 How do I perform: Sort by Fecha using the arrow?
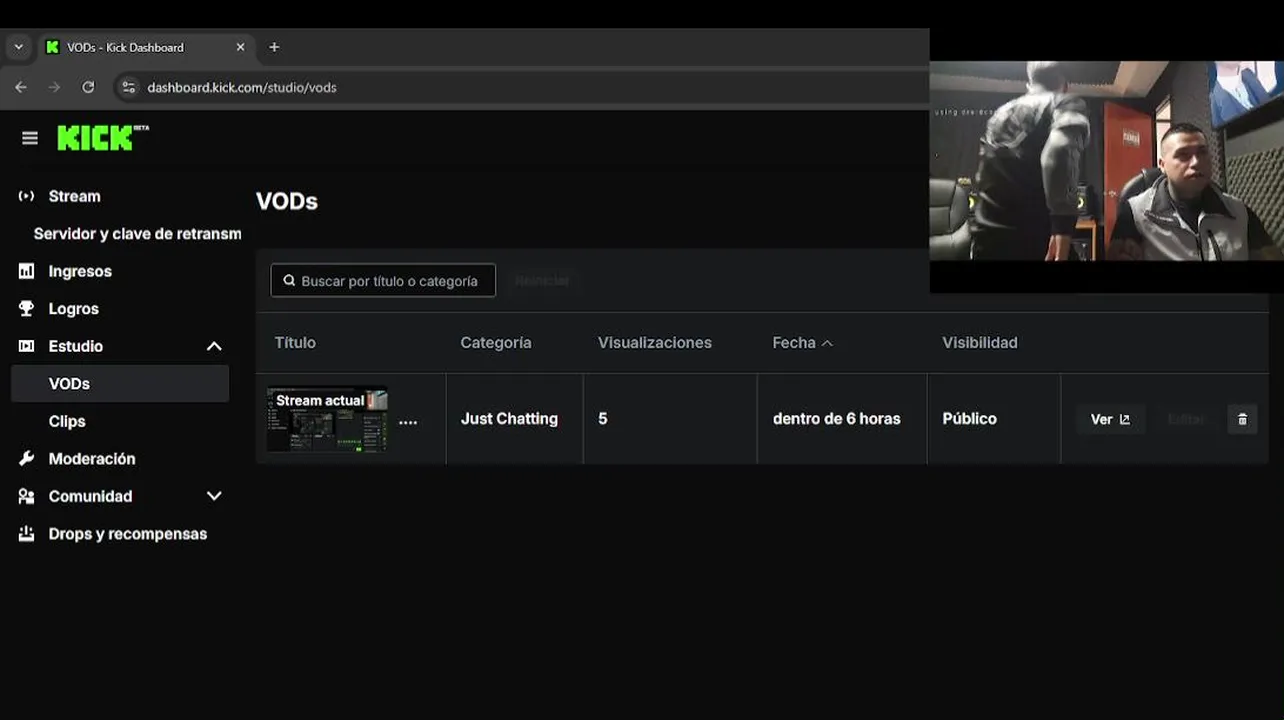click(827, 343)
